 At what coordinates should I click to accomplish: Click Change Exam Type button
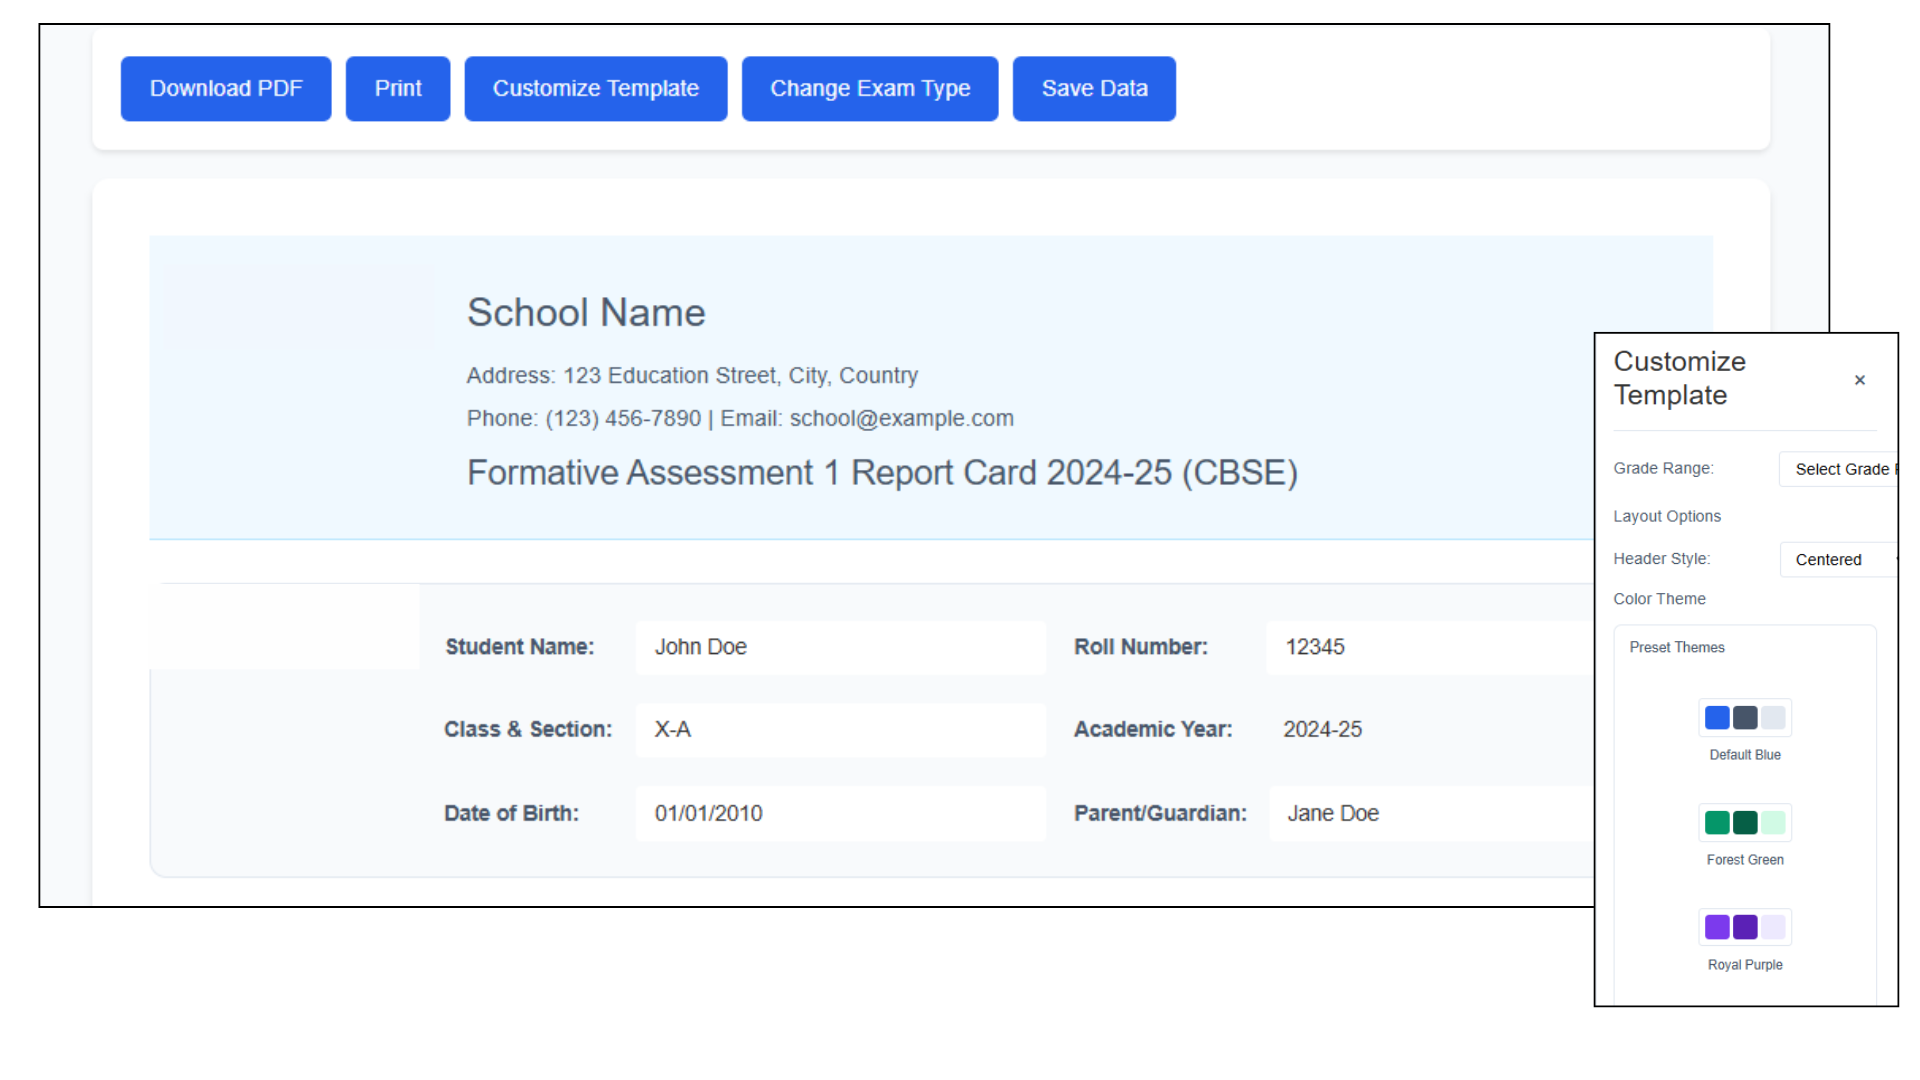(869, 89)
